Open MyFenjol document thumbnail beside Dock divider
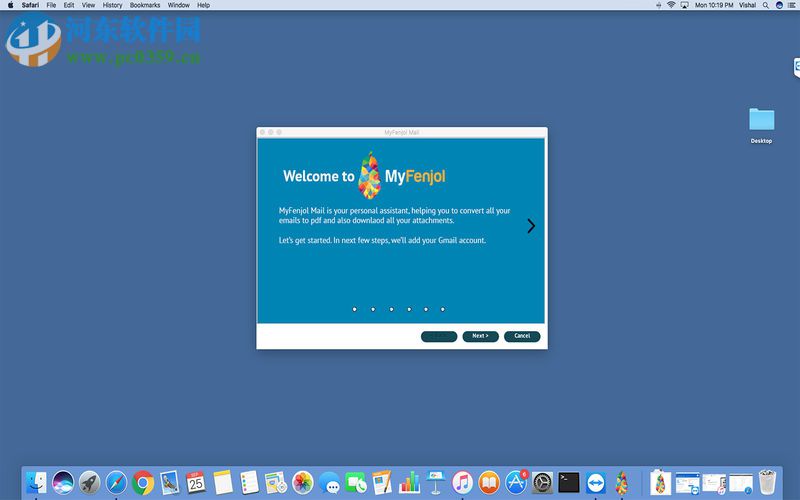 tap(660, 482)
